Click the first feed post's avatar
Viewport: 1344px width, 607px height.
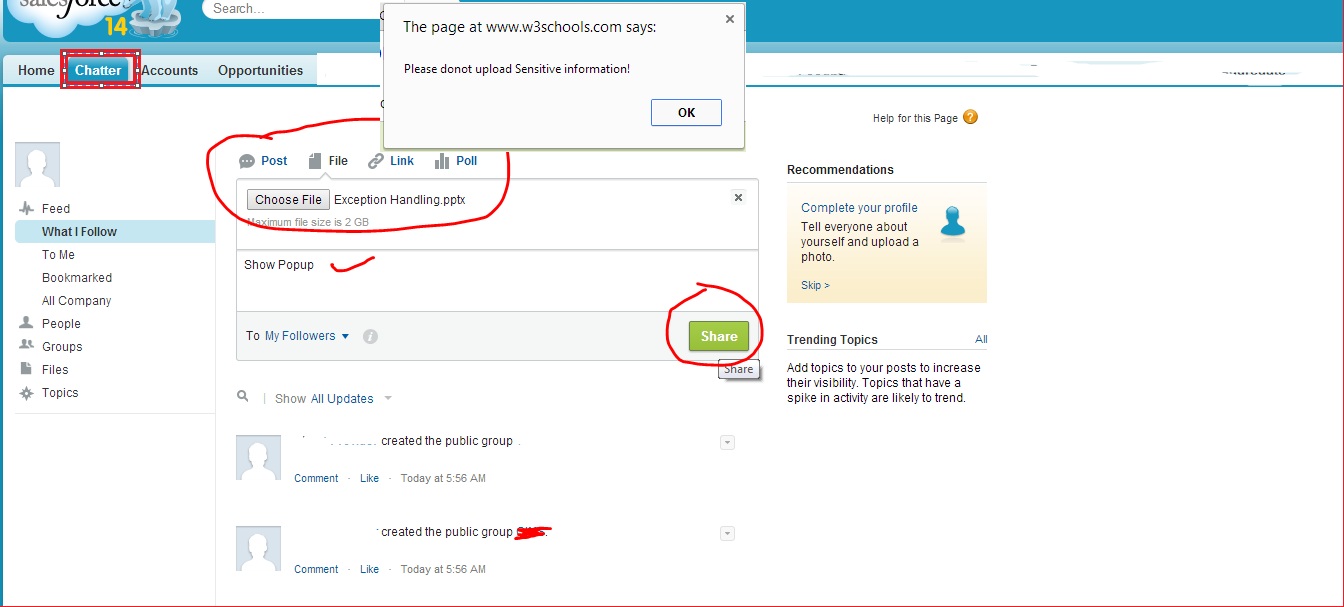[x=258, y=457]
